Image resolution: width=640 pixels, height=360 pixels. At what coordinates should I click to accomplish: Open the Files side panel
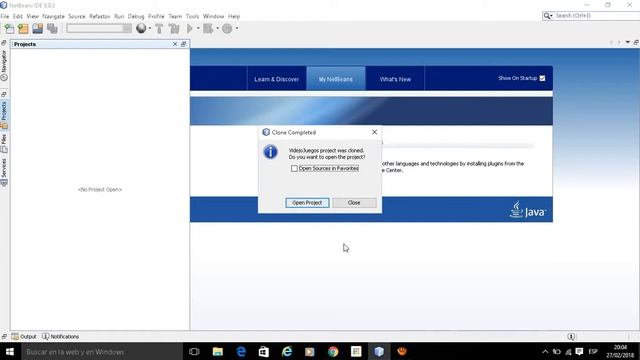click(x=4, y=144)
